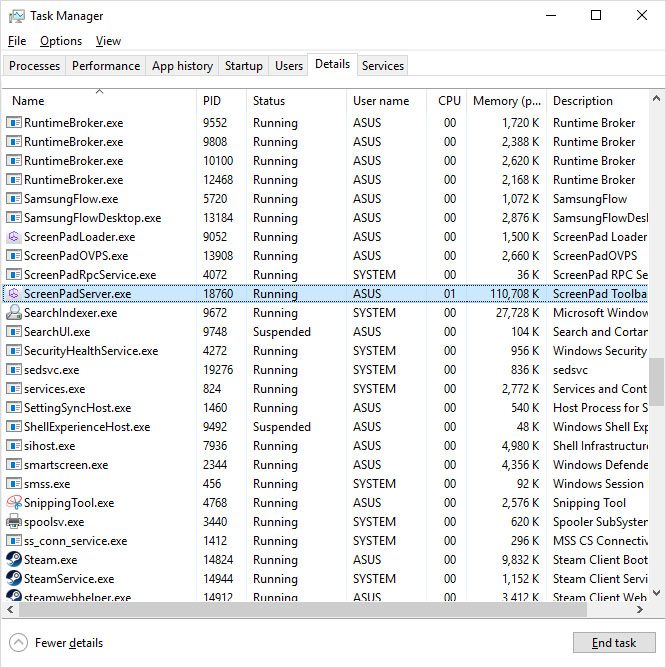Click the SamsungFlow.exe process icon
666x668 pixels.
[x=14, y=199]
